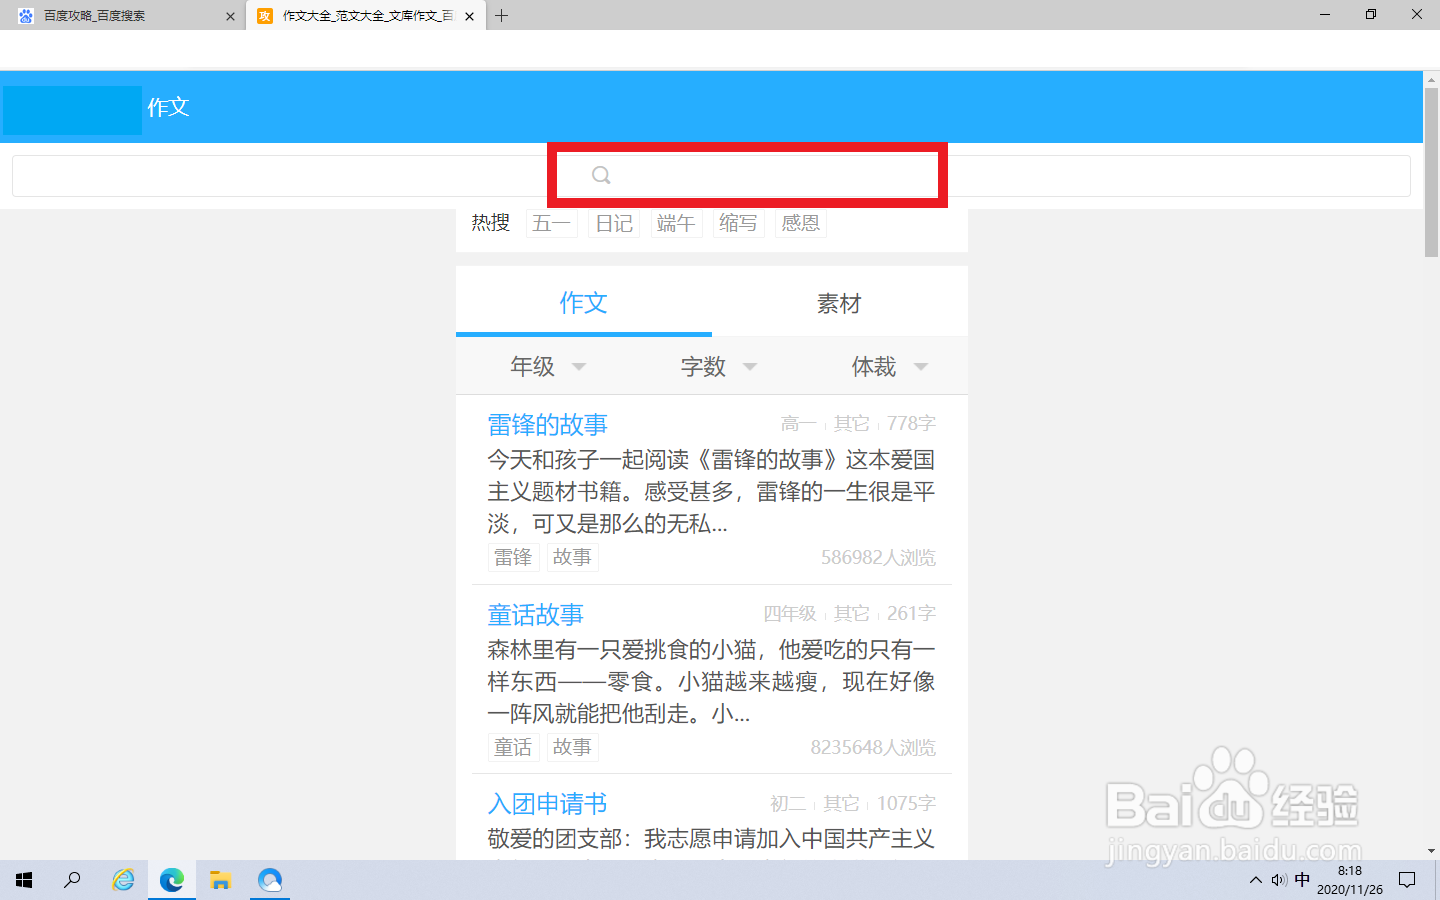Open File Explorer from the taskbar

pyautogui.click(x=220, y=880)
